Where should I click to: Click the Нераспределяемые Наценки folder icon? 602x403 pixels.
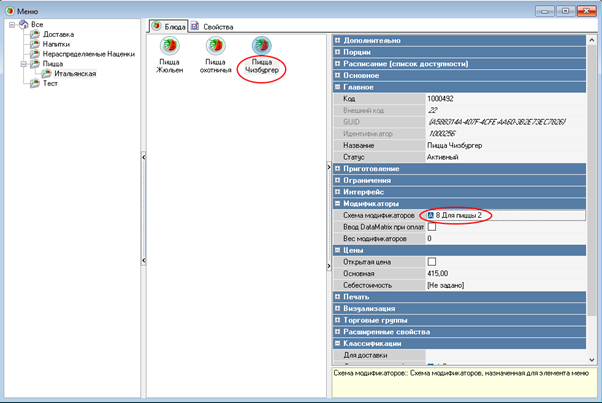click(x=35, y=54)
